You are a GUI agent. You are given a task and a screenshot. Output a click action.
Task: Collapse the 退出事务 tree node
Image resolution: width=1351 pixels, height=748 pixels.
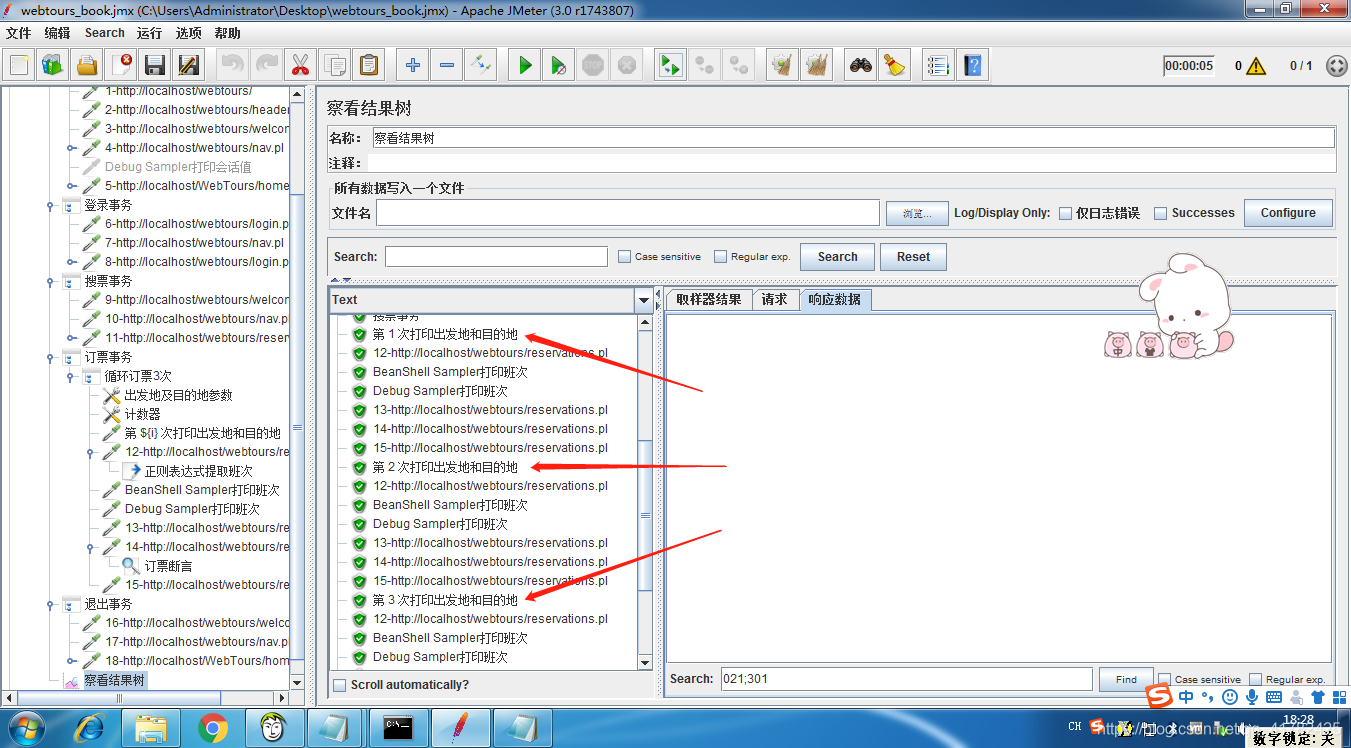coord(50,604)
